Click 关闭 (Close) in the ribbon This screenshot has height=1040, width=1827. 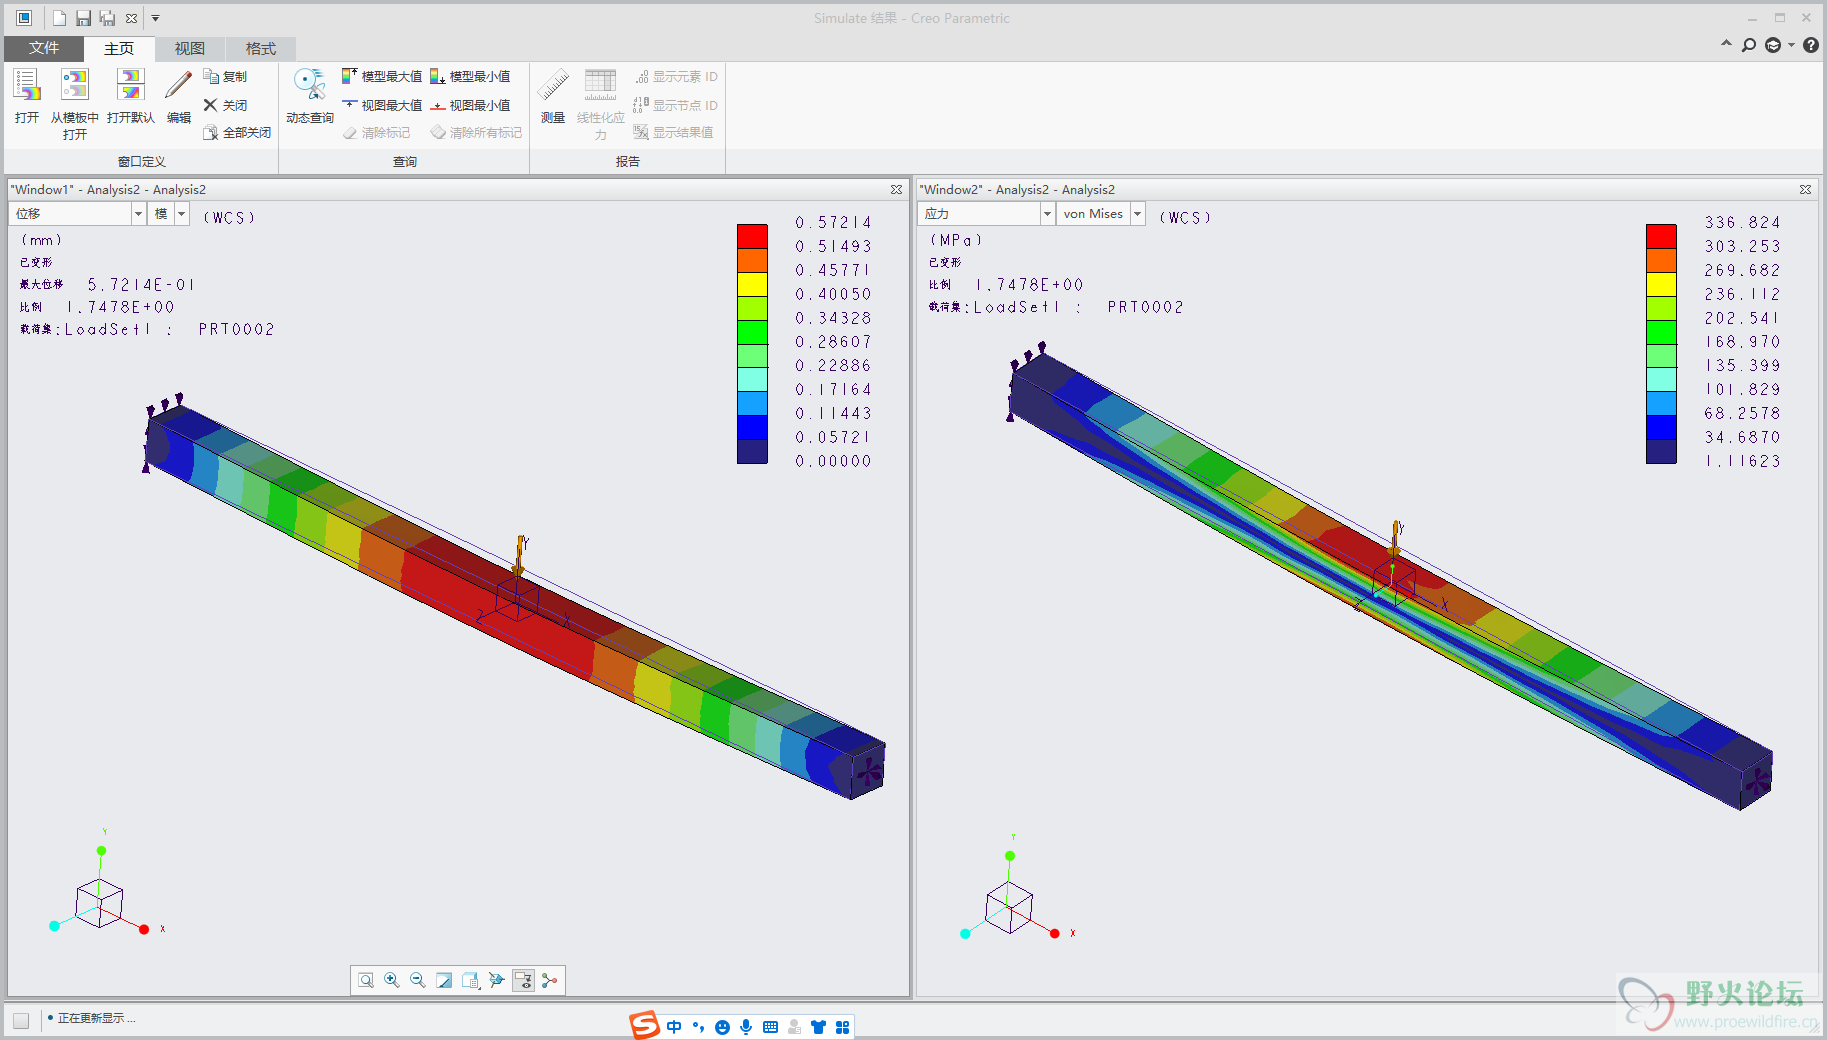coord(225,105)
